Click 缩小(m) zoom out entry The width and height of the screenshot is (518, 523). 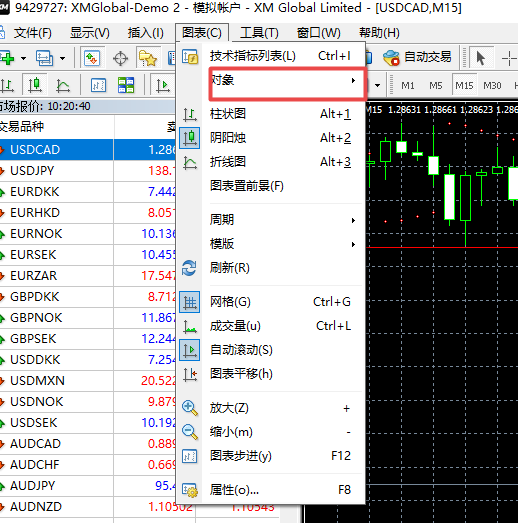pos(271,432)
